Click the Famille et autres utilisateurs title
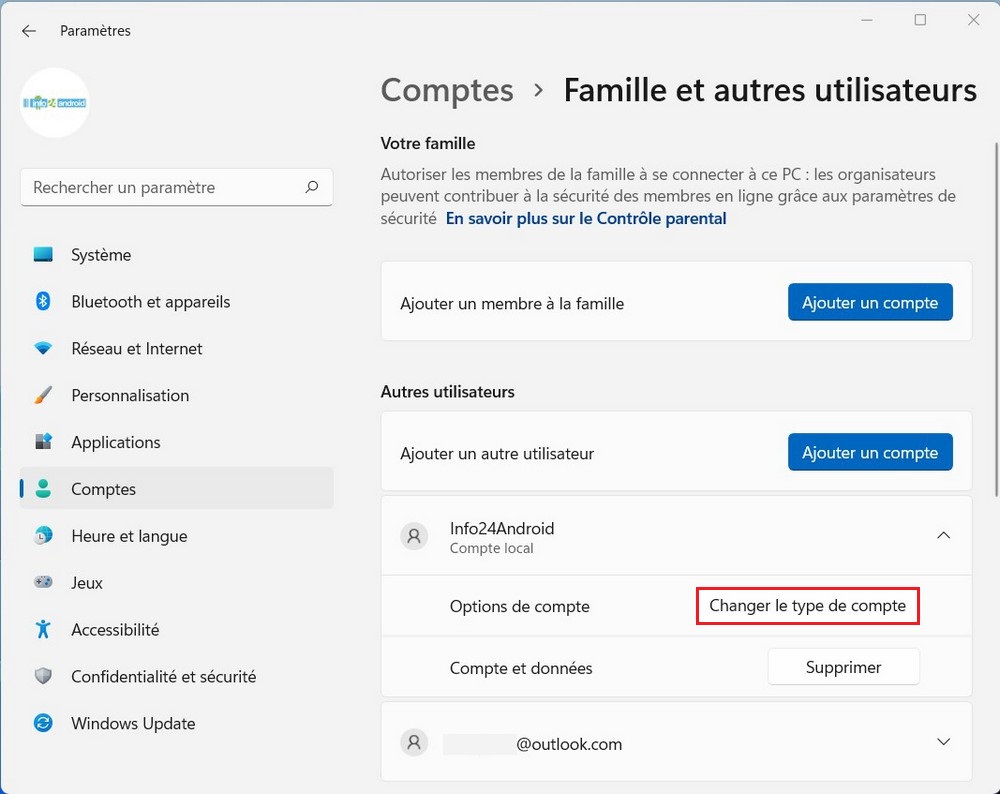 click(x=770, y=89)
